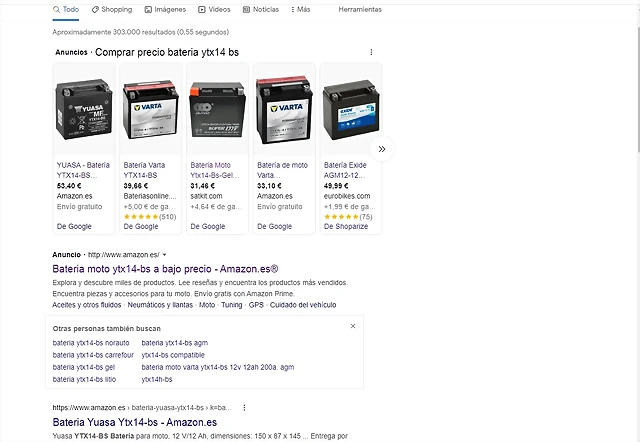Screen dimensions: 640x442
Task: Switch to the Shopping tab
Action: coord(112,9)
